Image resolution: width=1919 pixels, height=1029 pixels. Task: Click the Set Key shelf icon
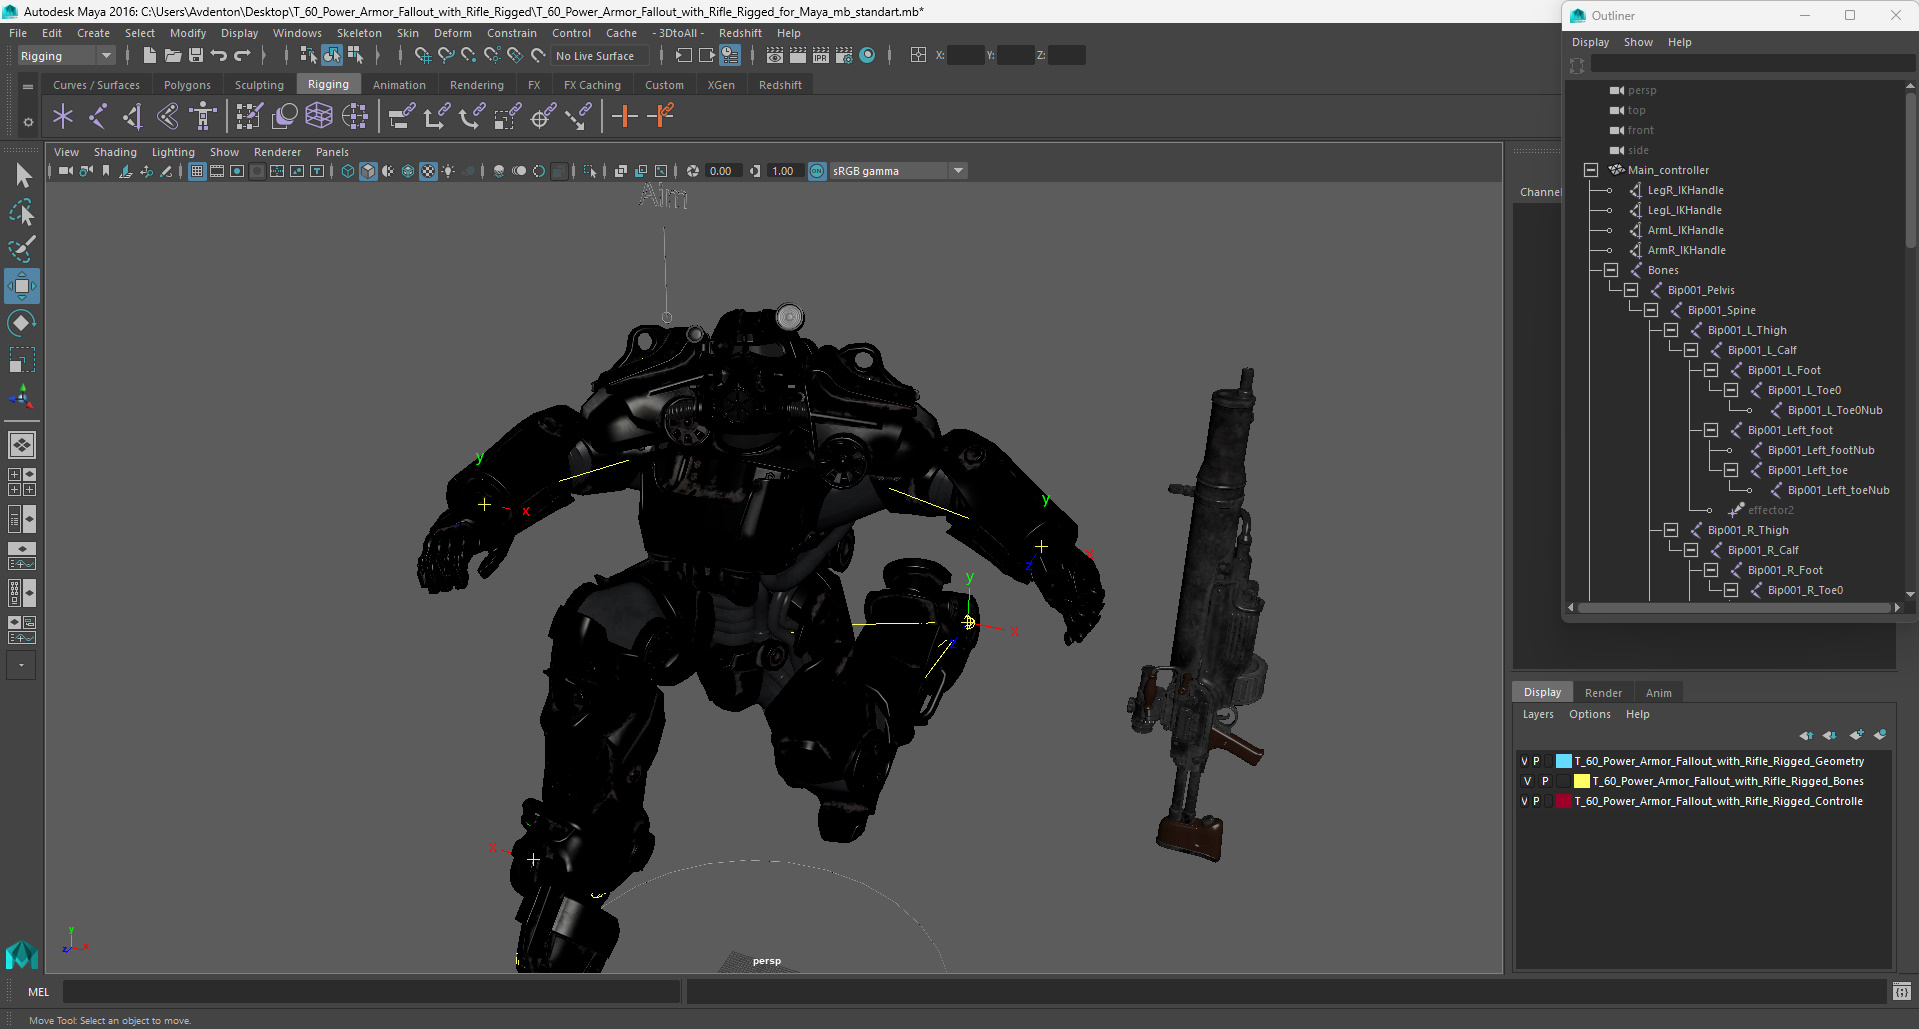[625, 117]
